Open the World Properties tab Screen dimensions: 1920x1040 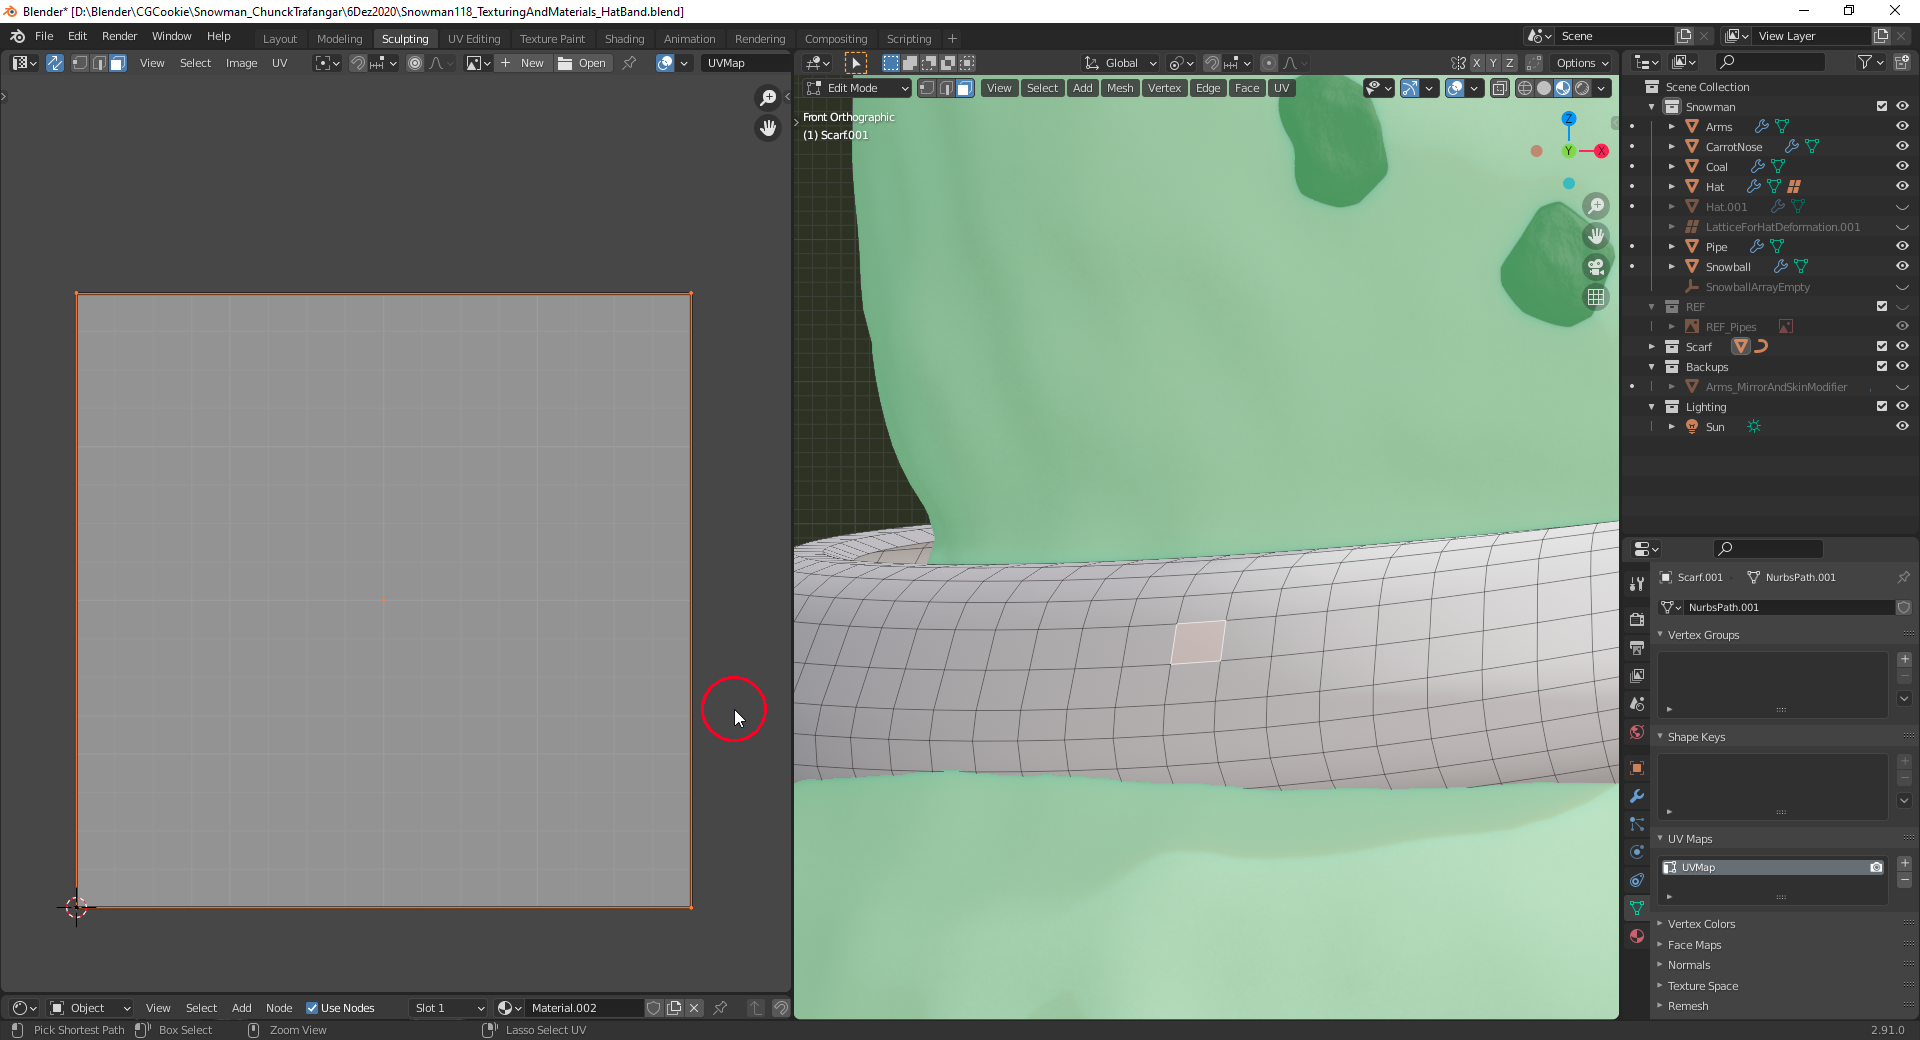coord(1636,732)
